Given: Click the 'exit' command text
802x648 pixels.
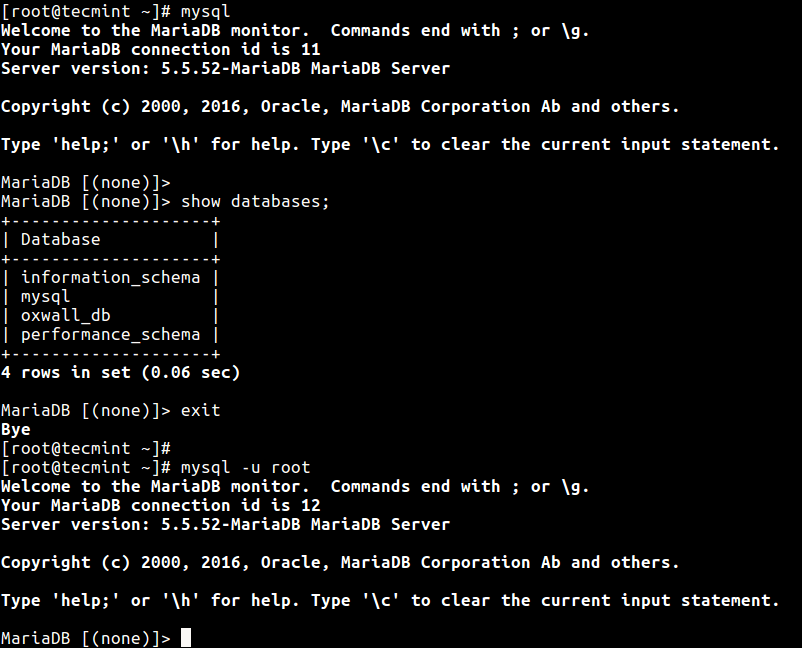Looking at the screenshot, I should pos(200,410).
